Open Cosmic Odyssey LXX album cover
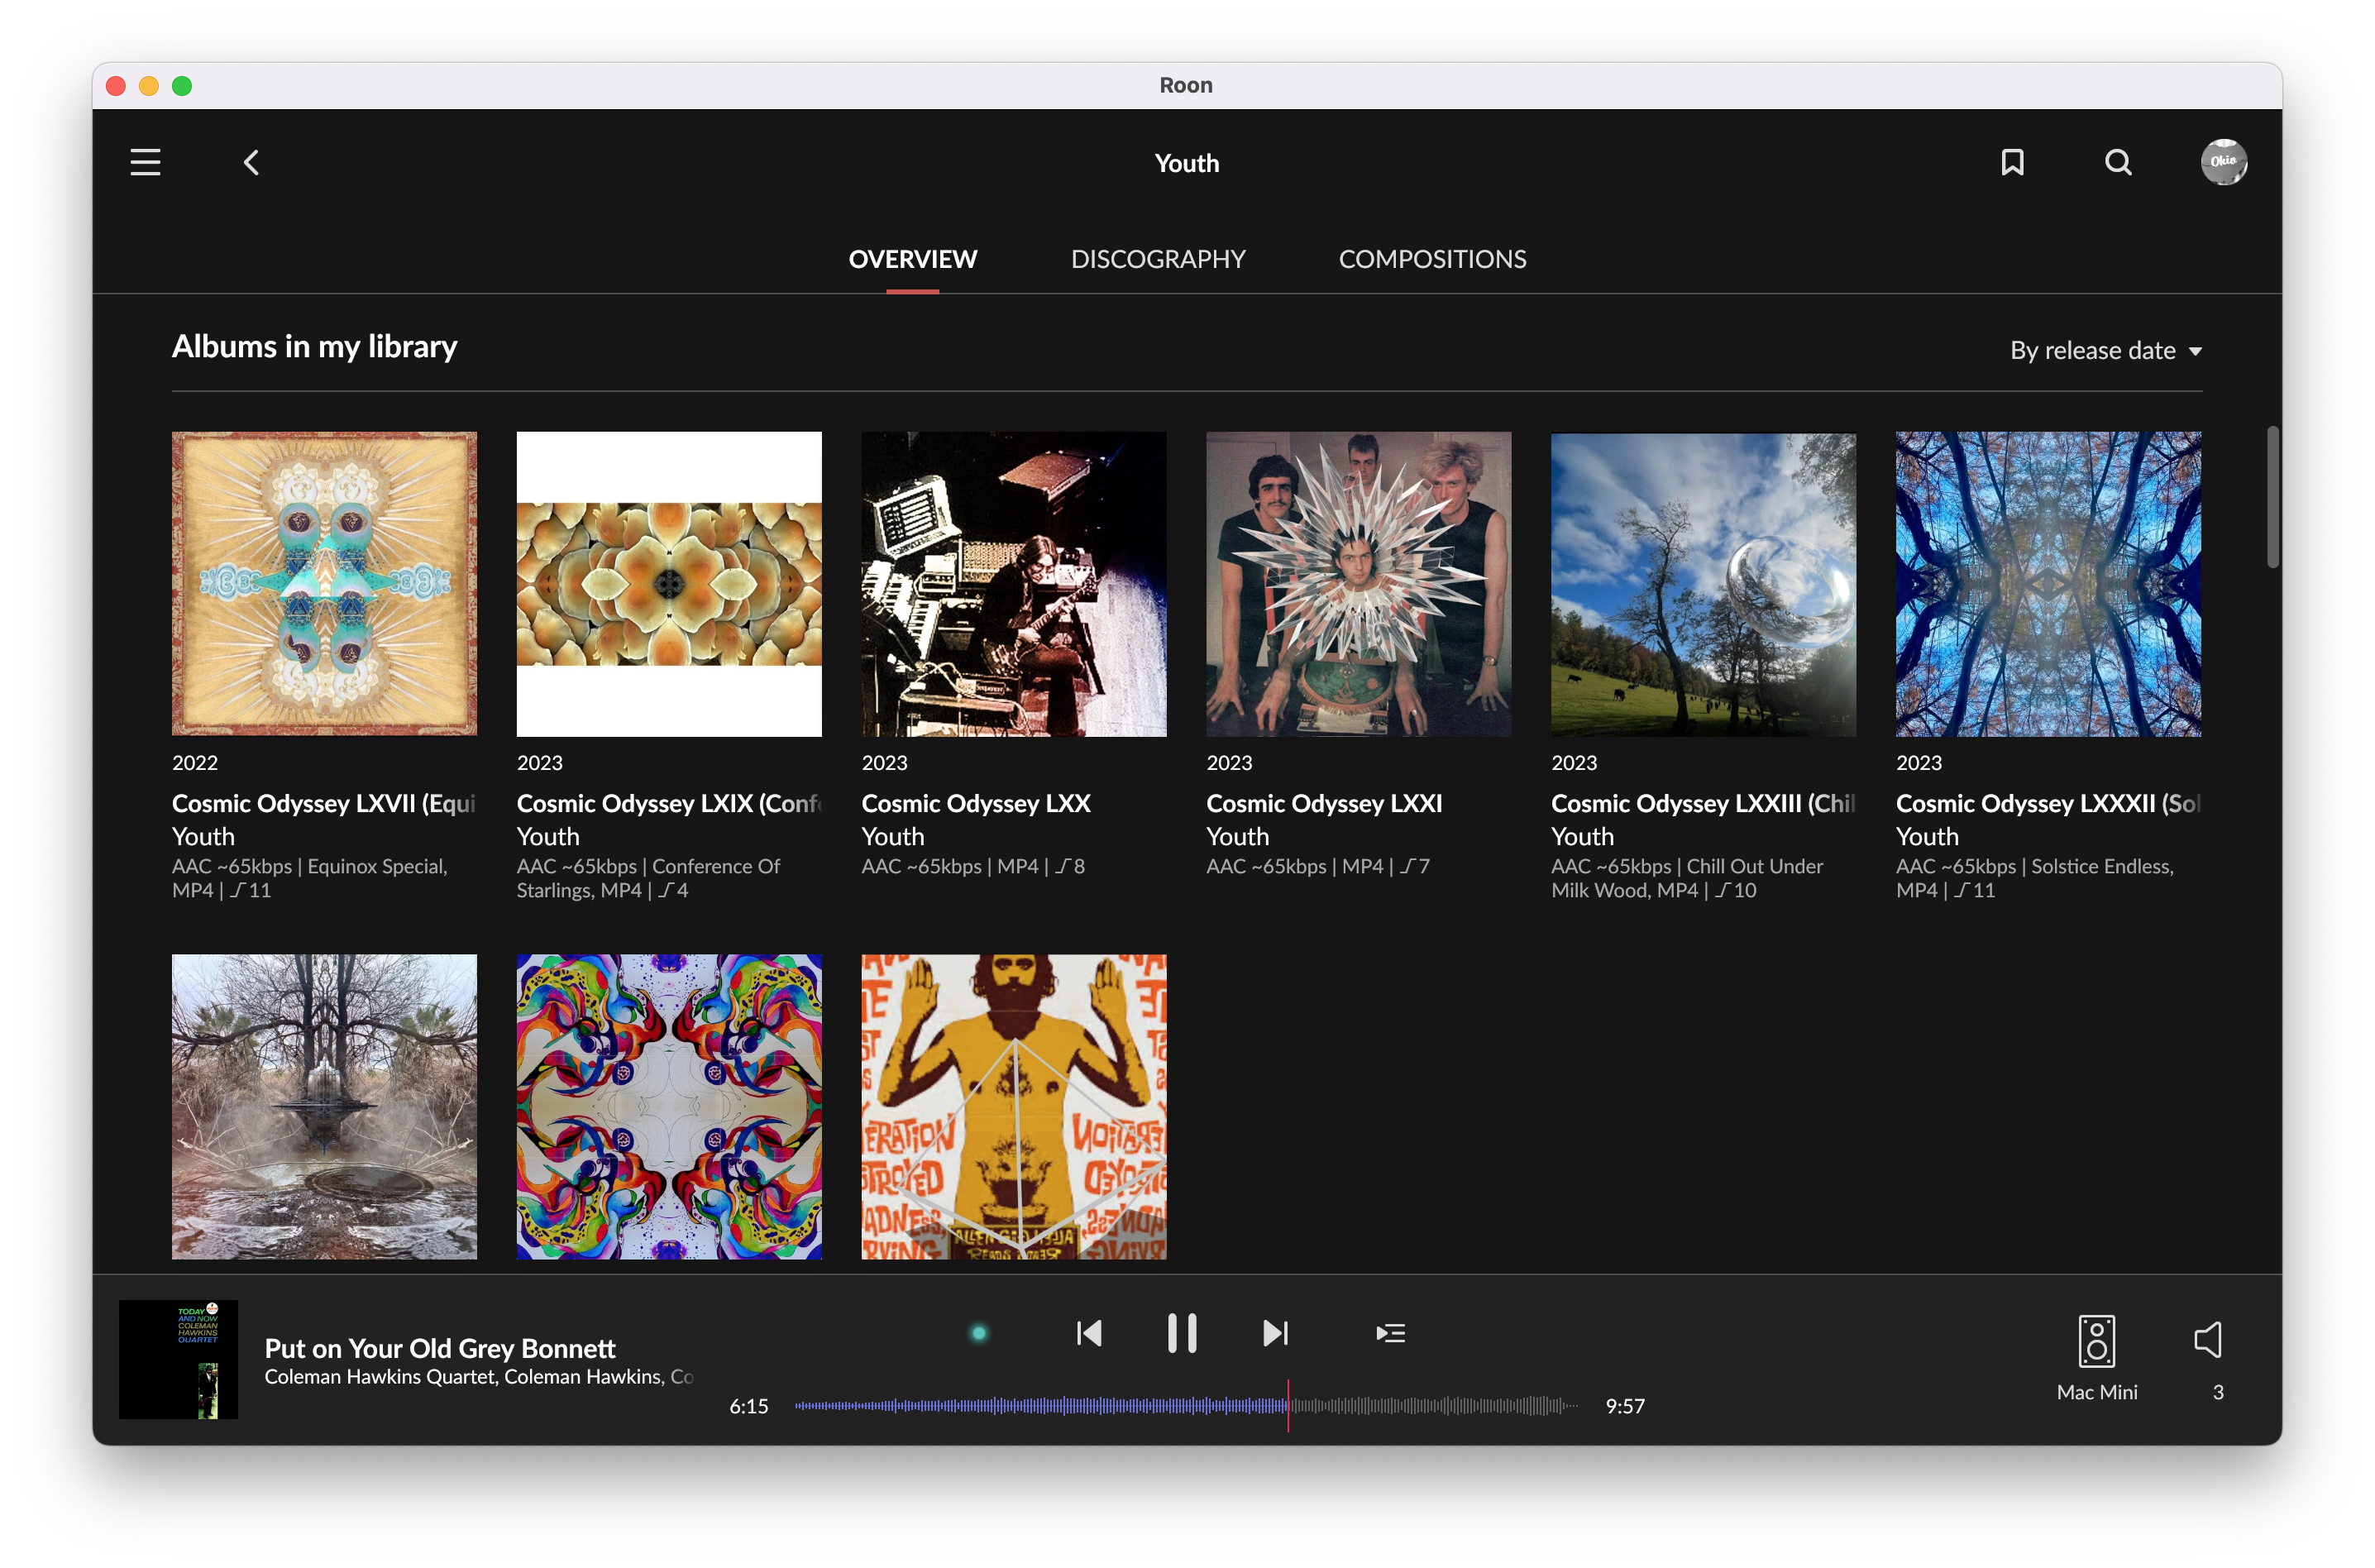Image resolution: width=2375 pixels, height=1568 pixels. pos(1014,584)
